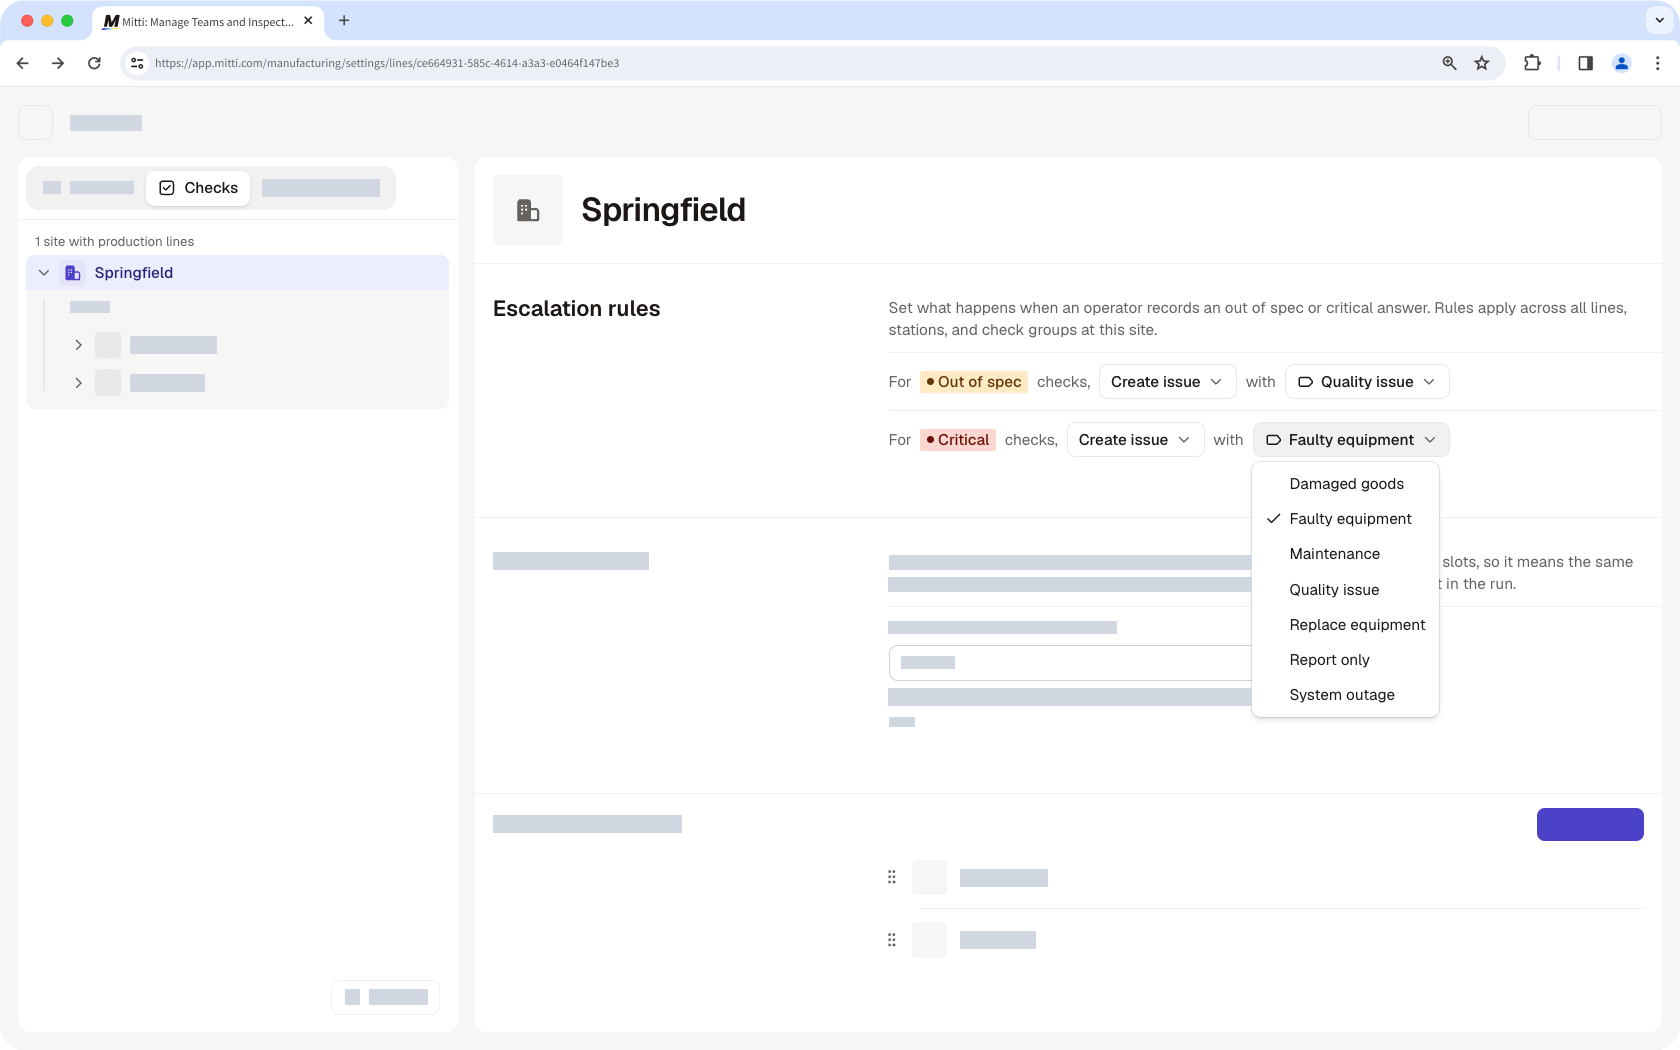Click the Critical status badge
The width and height of the screenshot is (1680, 1050).
pos(958,440)
